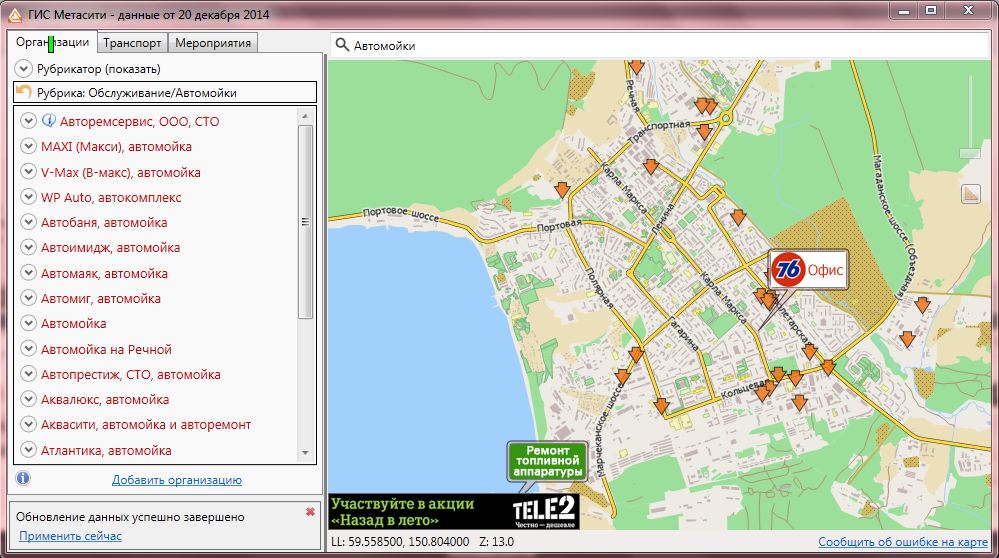Screen dimensions: 999x558
Task: Click the info icon beside Авторемсервис
Action: click(48, 121)
